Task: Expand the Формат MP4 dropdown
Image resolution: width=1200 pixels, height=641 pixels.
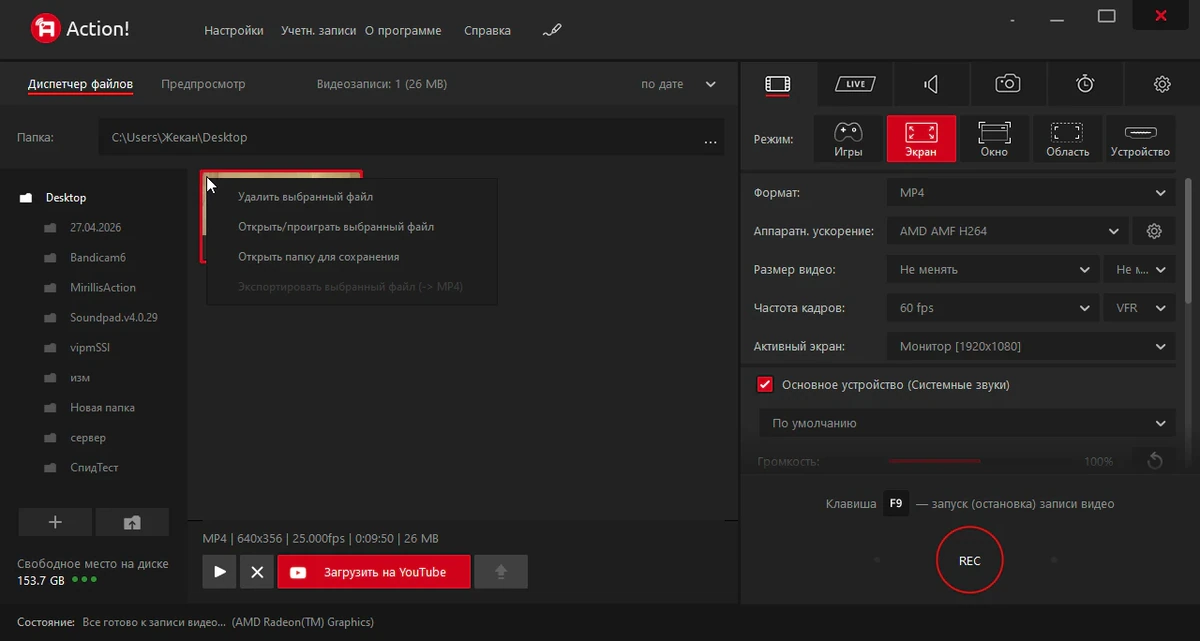Action: (1031, 192)
